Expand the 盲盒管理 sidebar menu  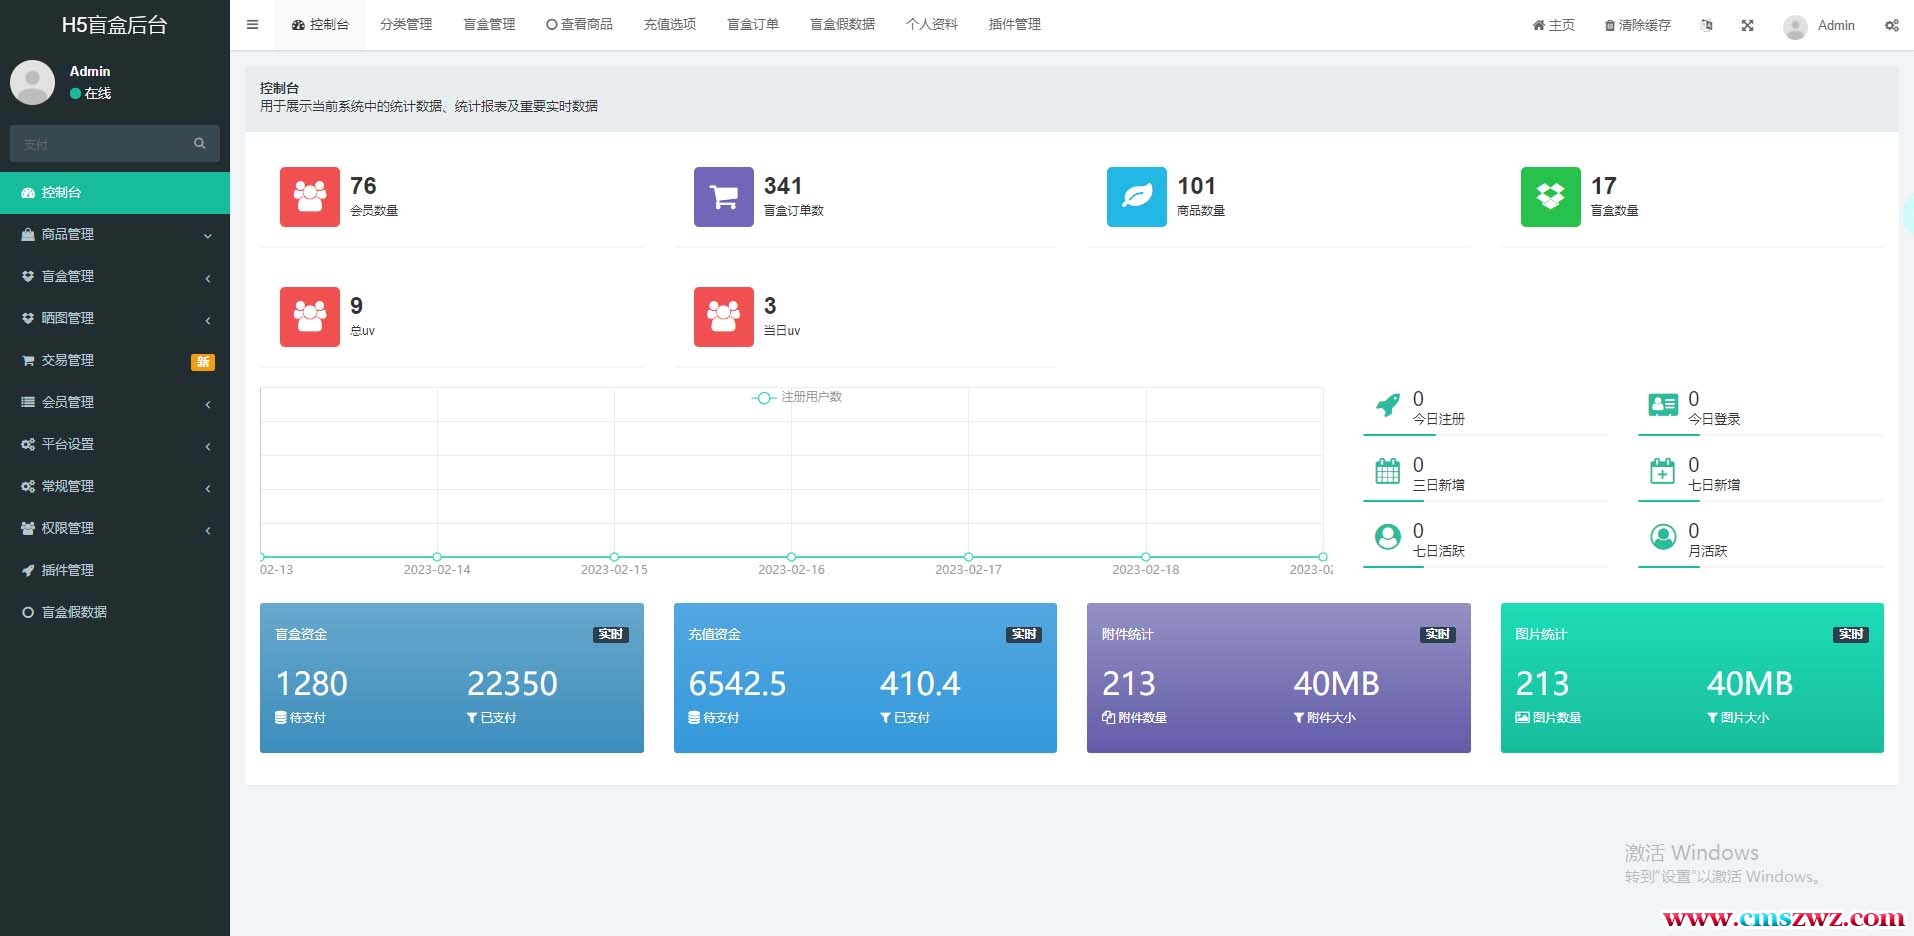[x=114, y=276]
